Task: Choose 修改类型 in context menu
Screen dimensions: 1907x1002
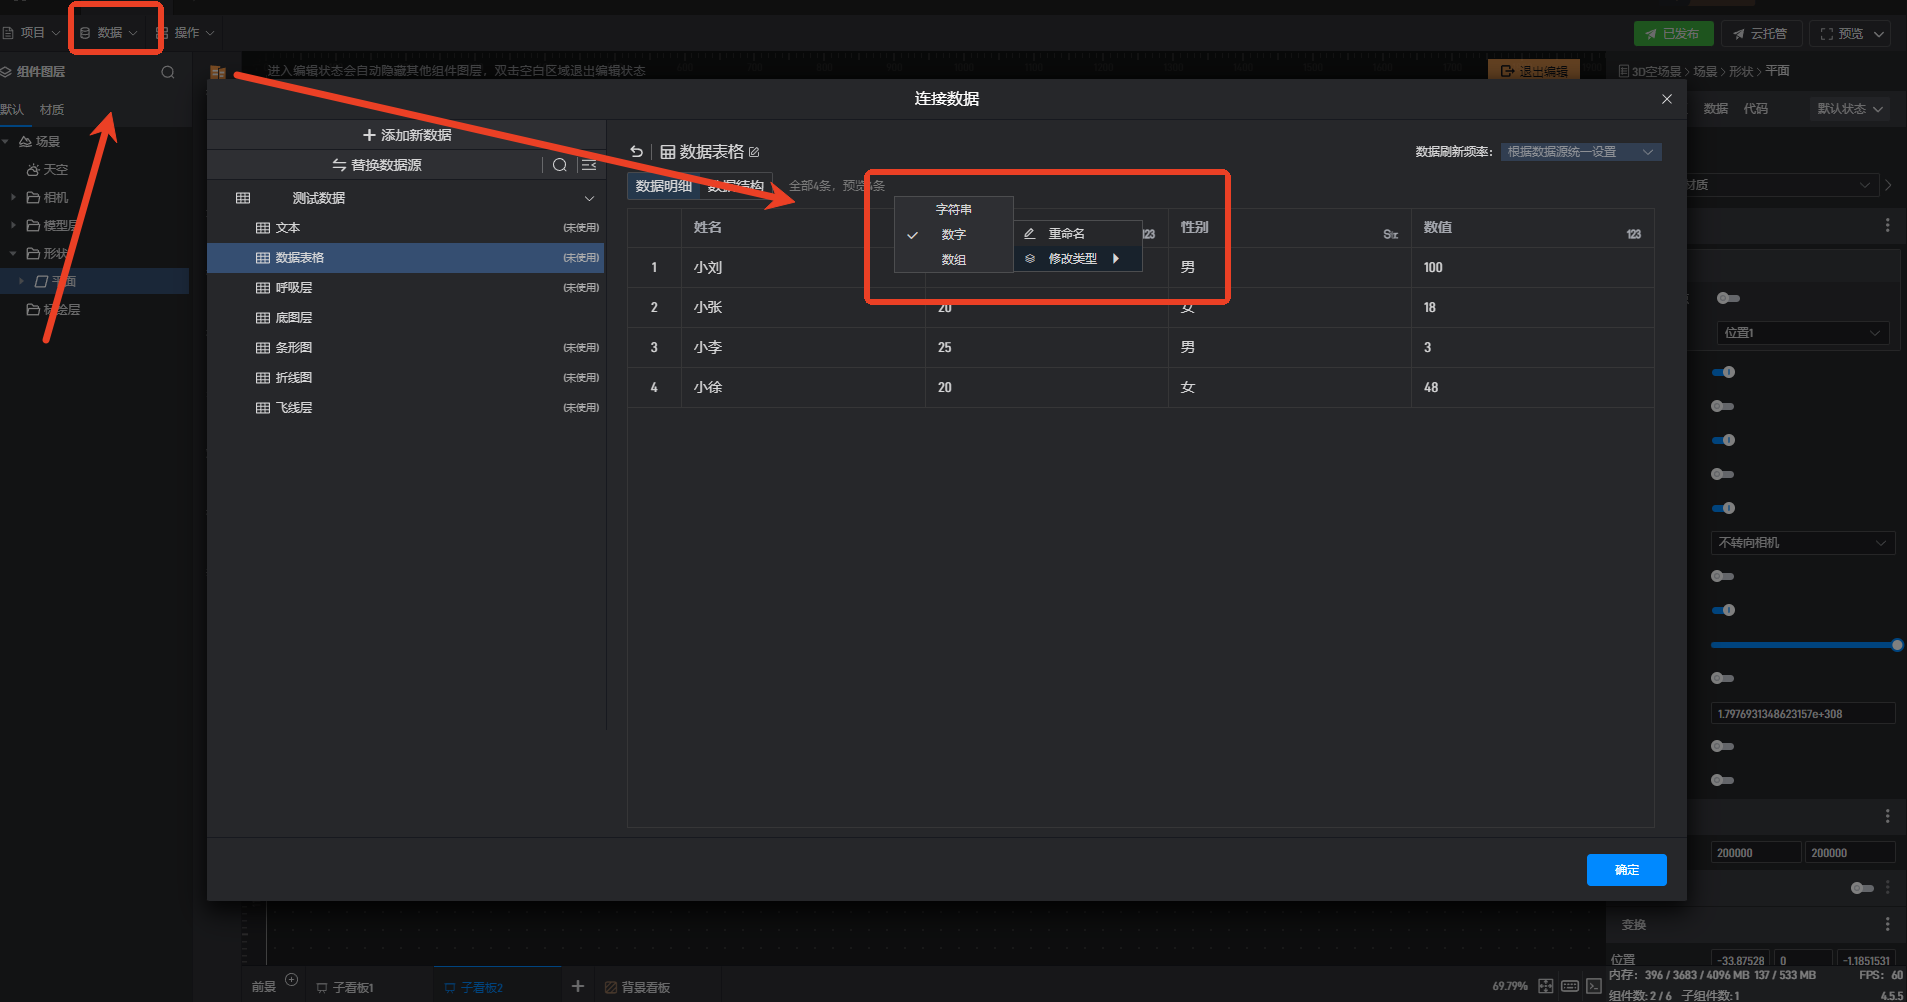Action: (1078, 259)
